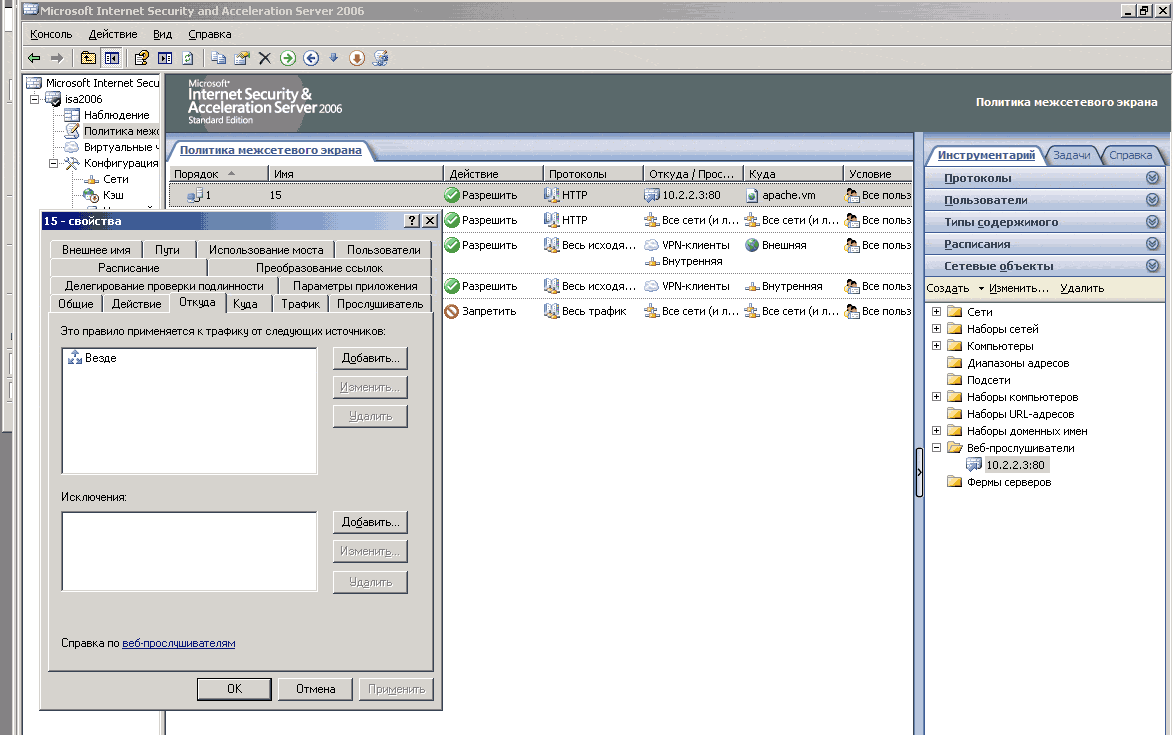Switch to the Прослушиватель tab
This screenshot has width=1173, height=735.
tap(380, 304)
